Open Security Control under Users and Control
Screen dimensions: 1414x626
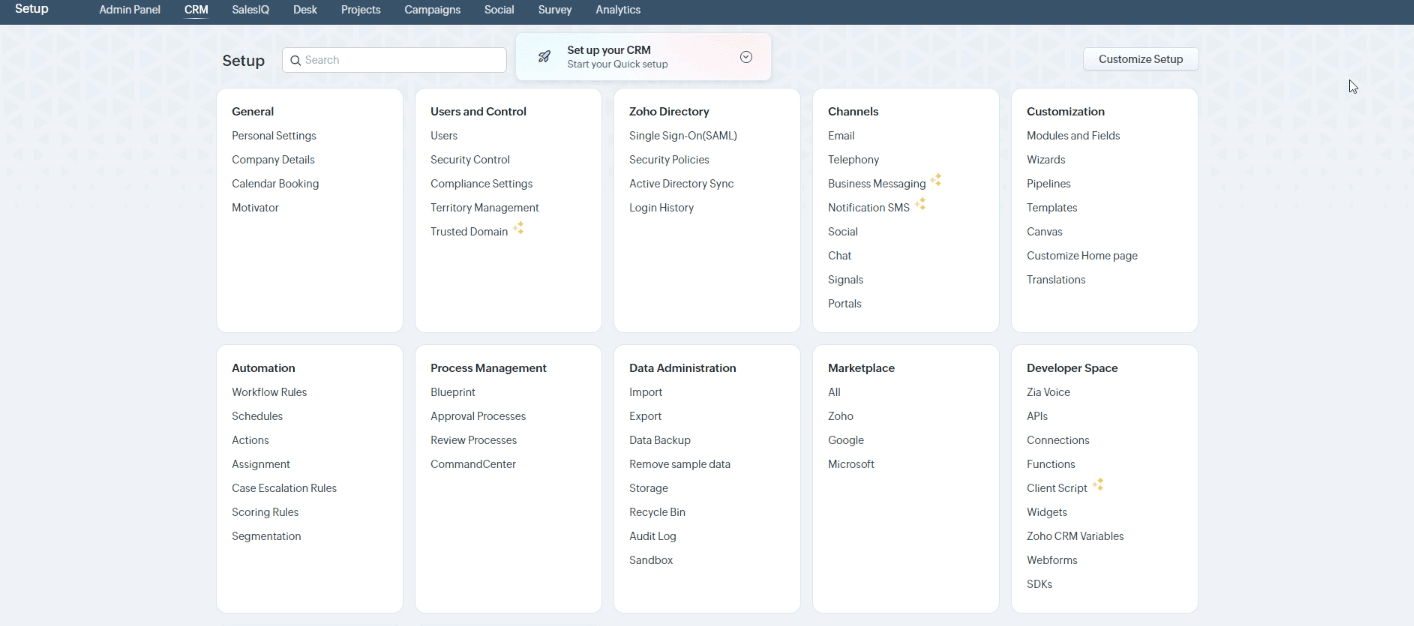pyautogui.click(x=470, y=159)
